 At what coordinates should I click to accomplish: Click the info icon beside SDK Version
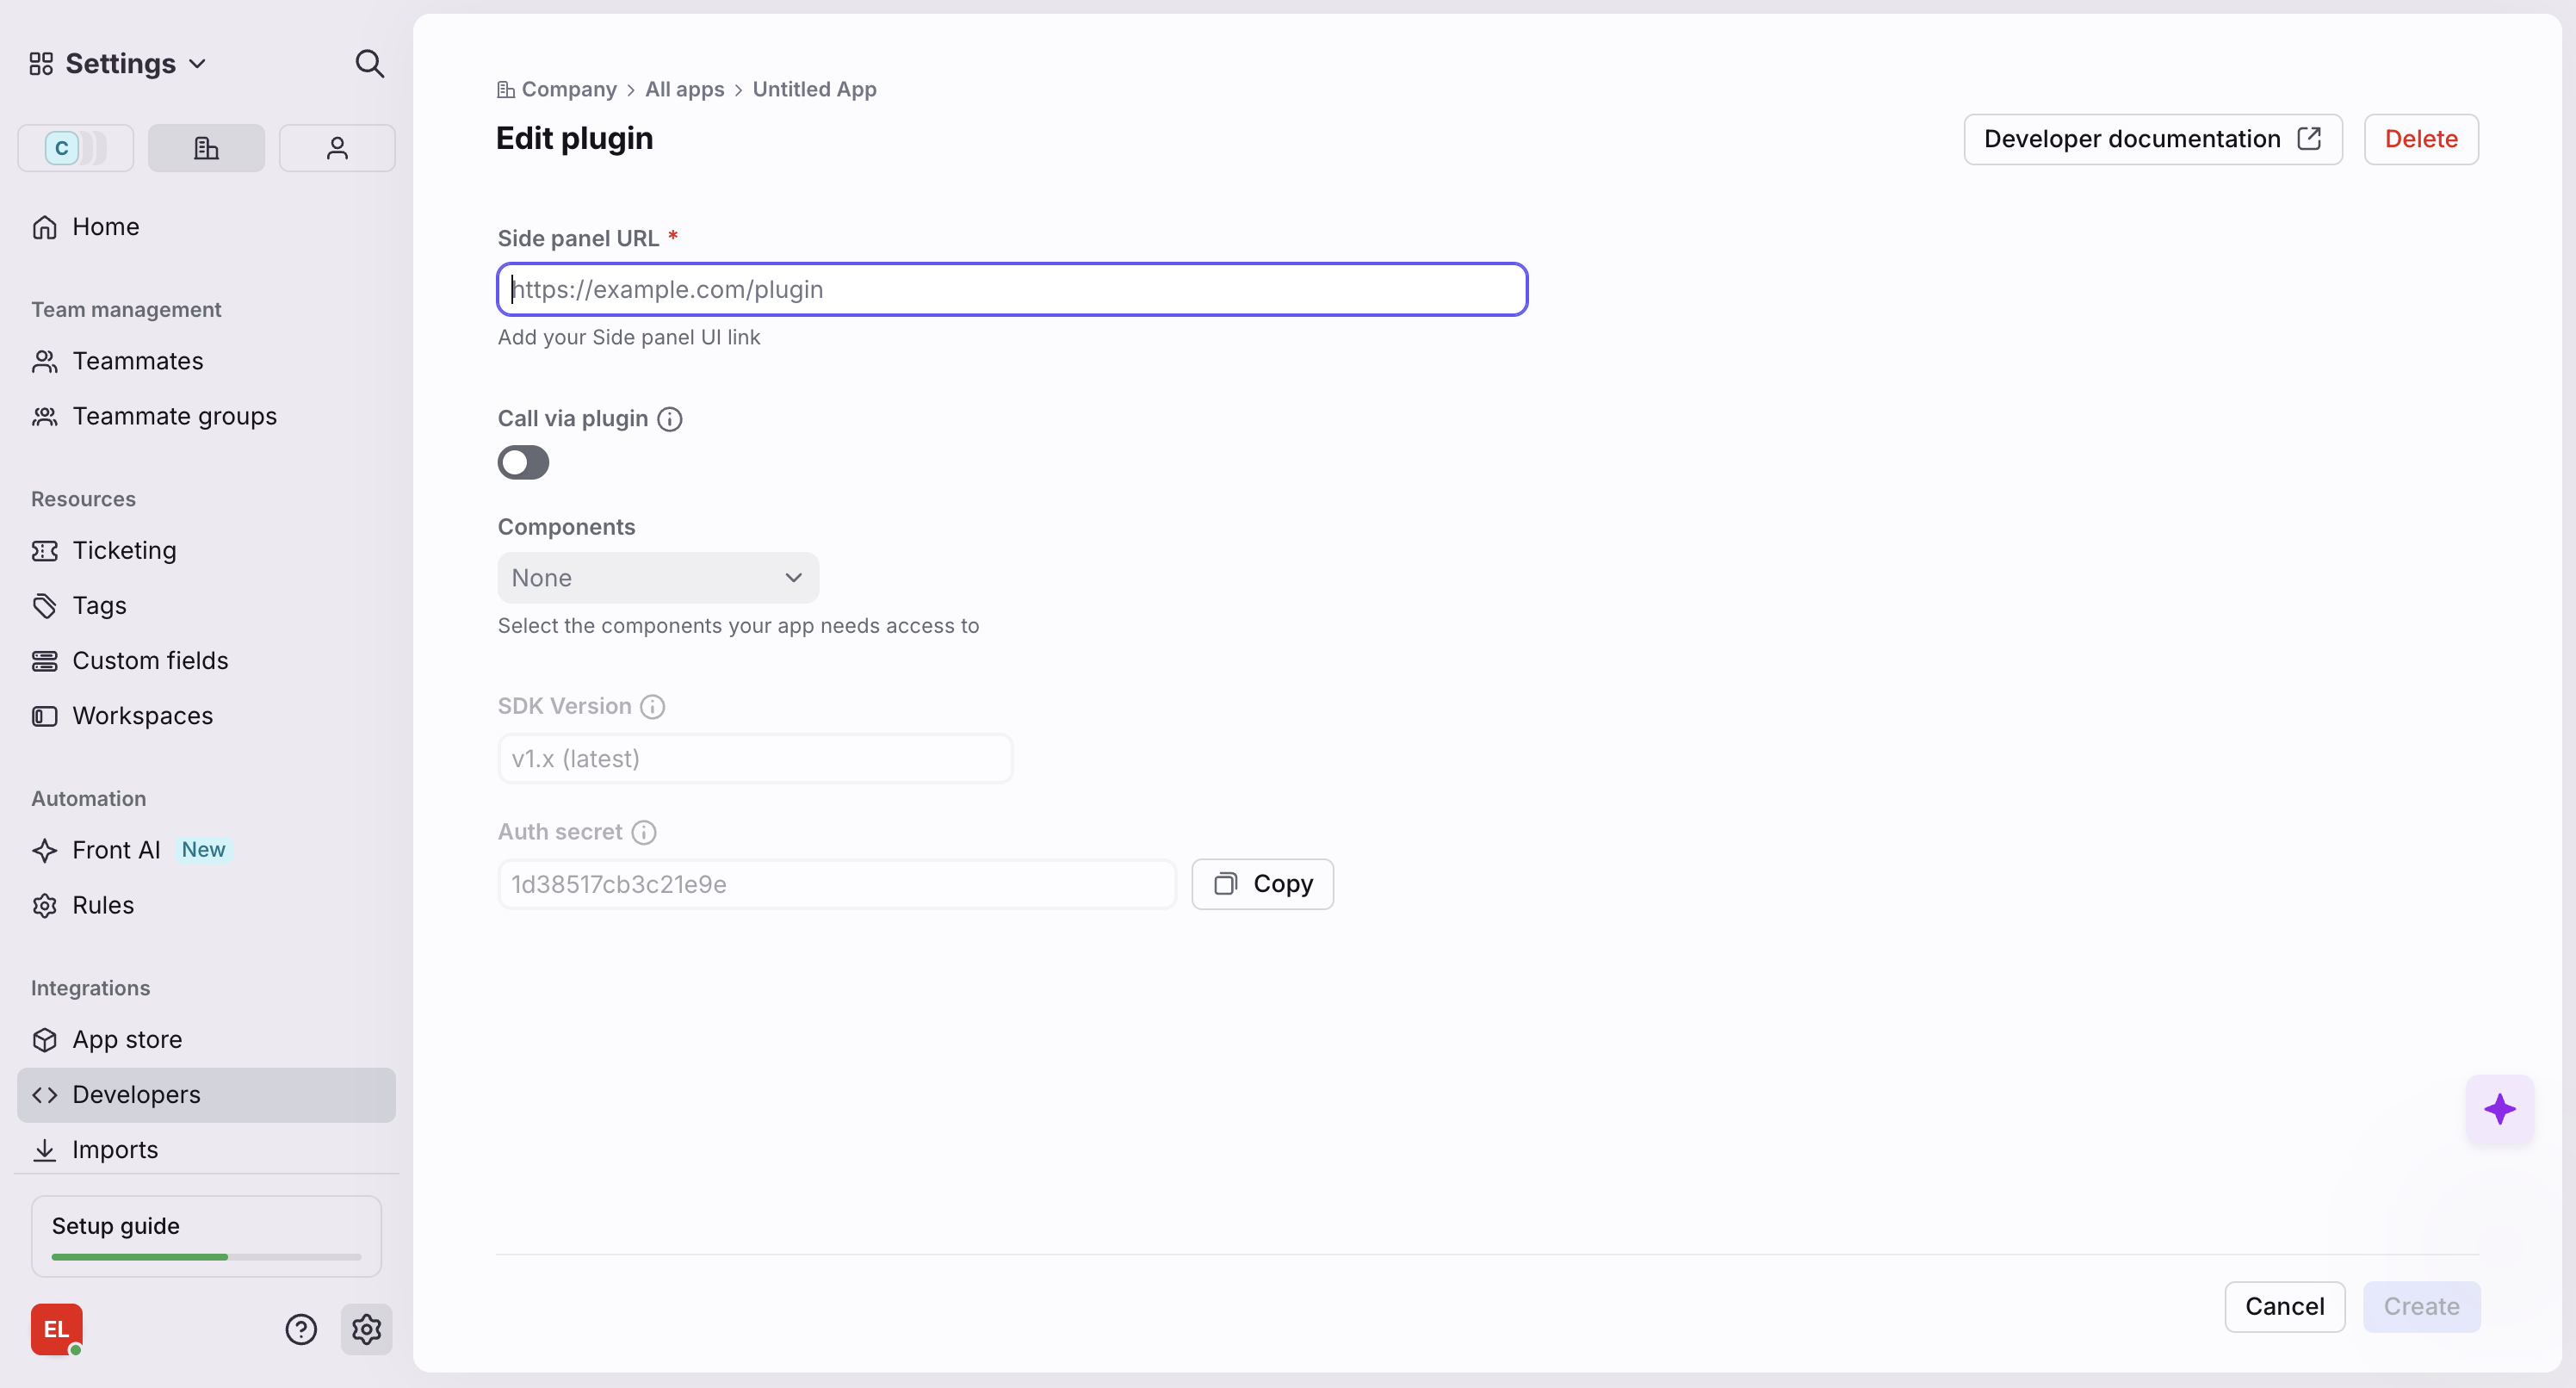coord(652,707)
